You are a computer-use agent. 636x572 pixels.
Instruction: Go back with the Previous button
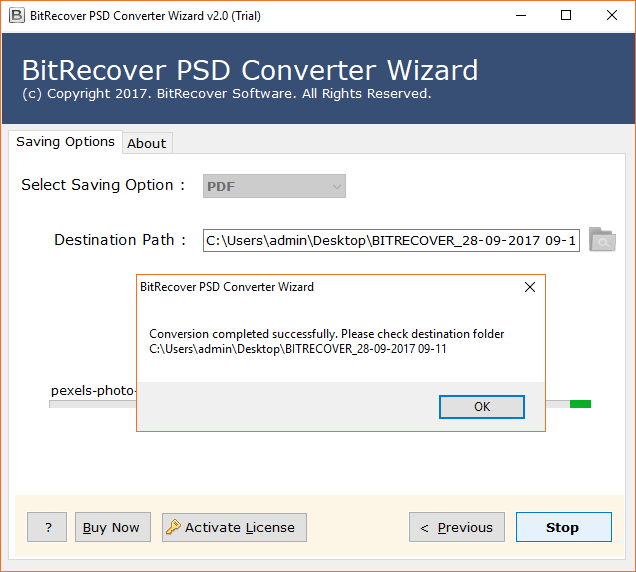(457, 527)
